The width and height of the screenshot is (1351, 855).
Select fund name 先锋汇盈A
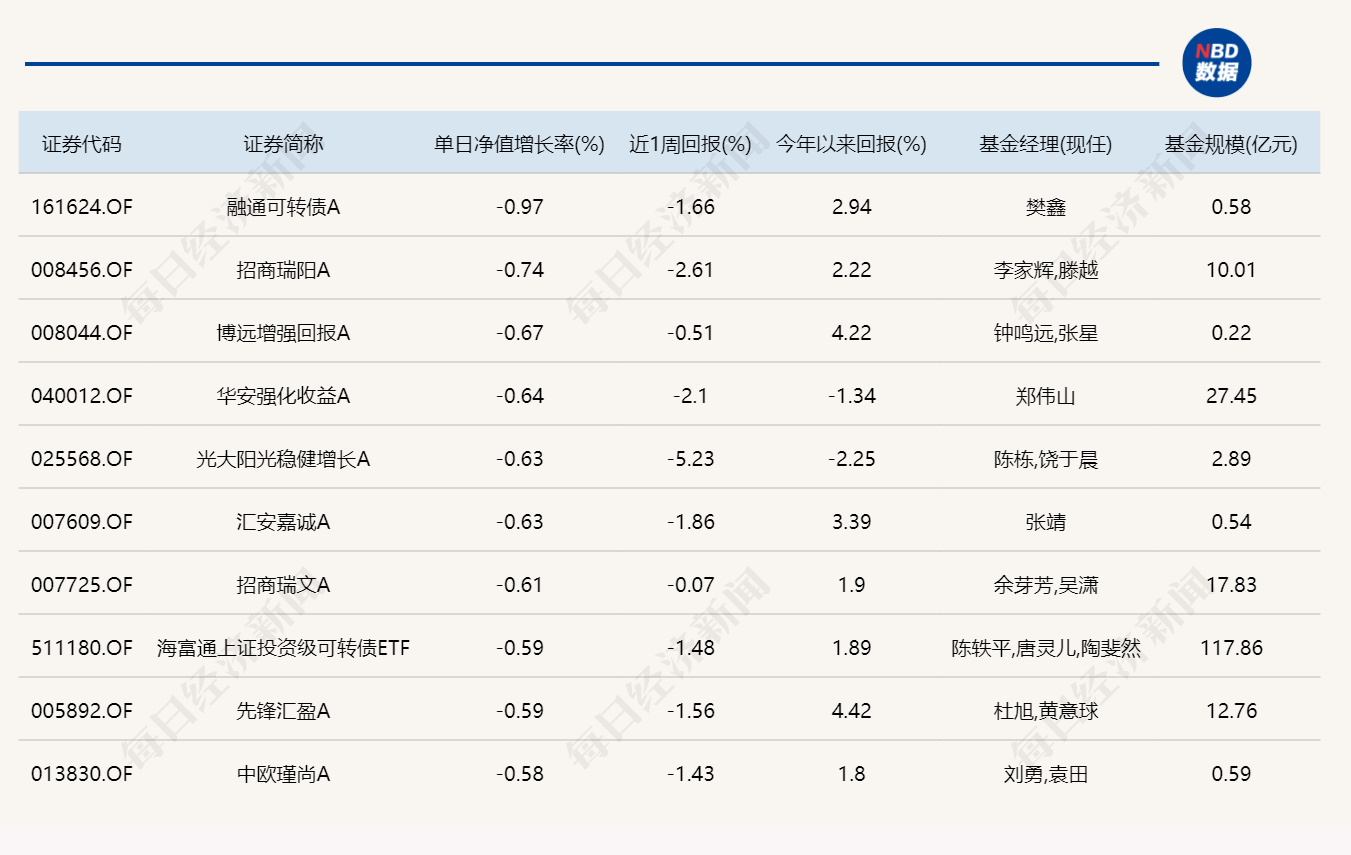(284, 711)
